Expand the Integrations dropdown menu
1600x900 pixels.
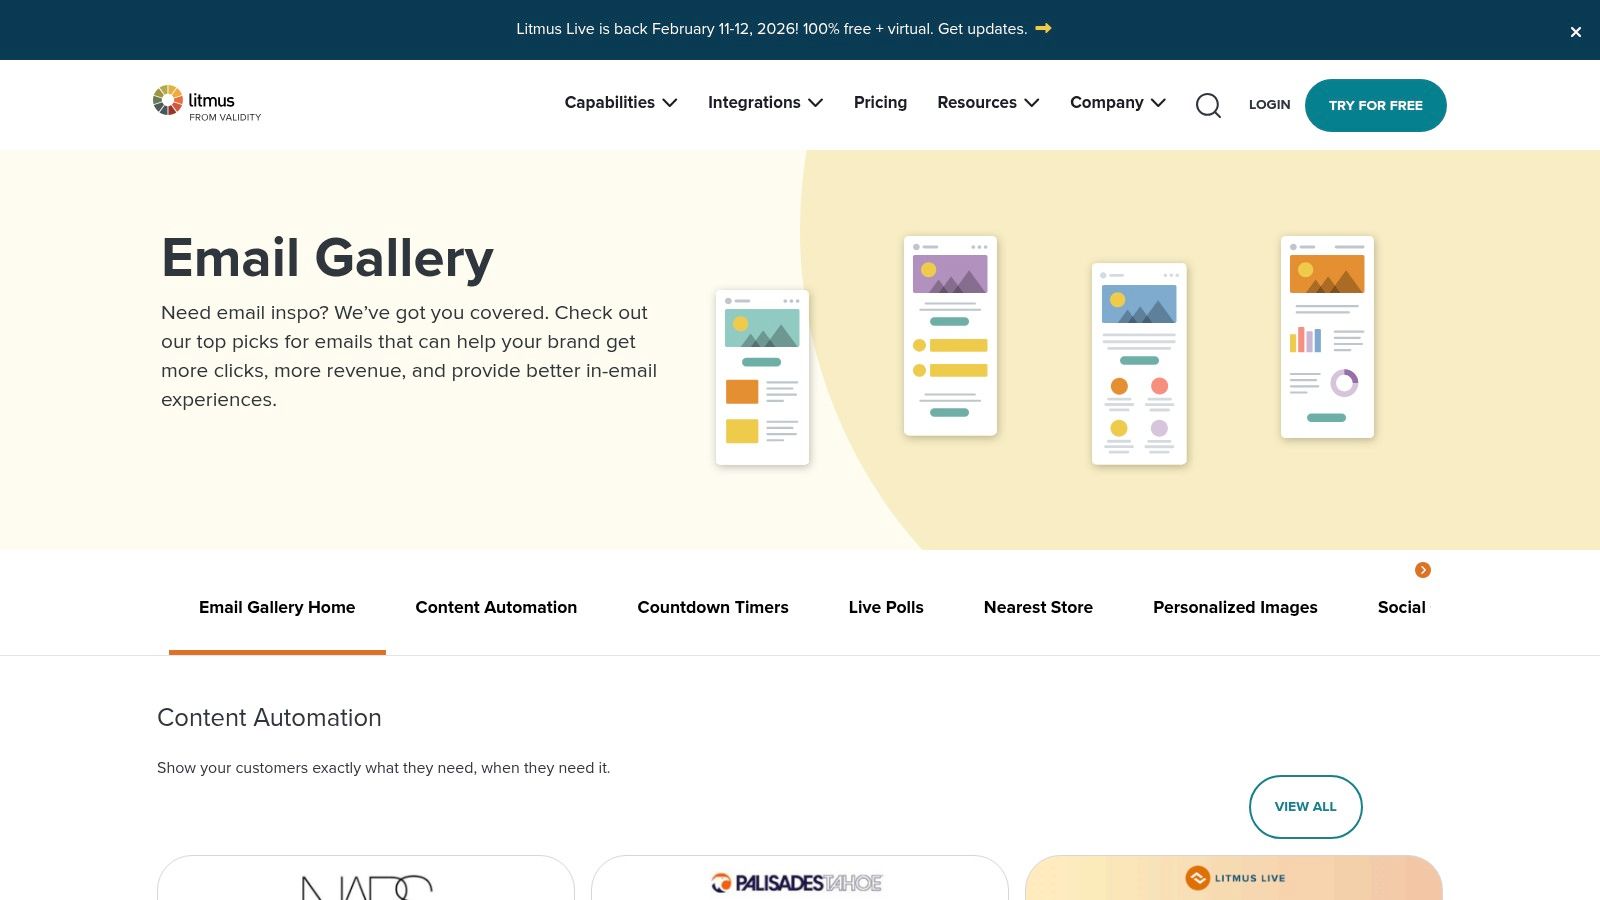coord(765,102)
